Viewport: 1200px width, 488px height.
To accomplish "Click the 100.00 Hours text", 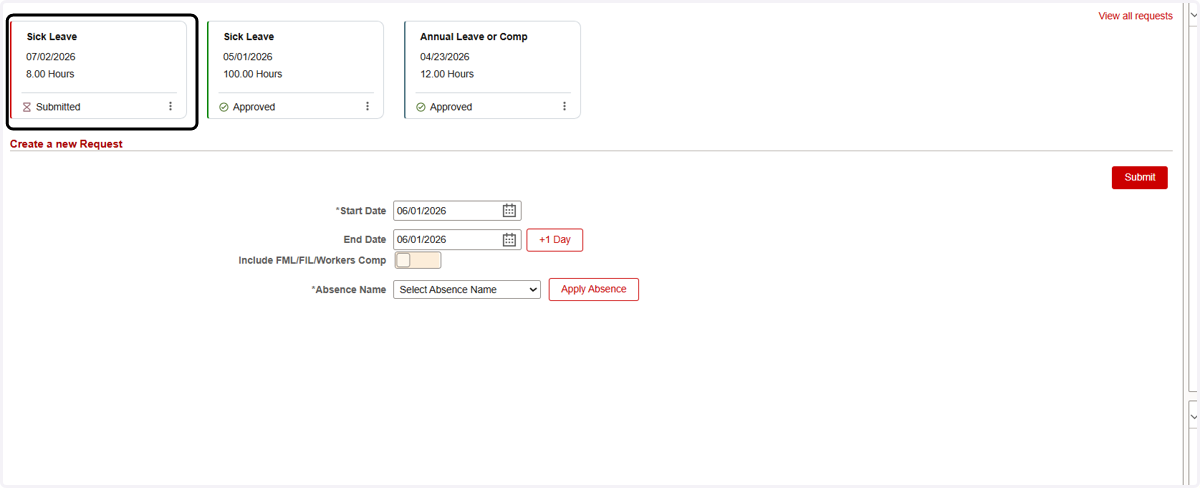I will pos(253,74).
